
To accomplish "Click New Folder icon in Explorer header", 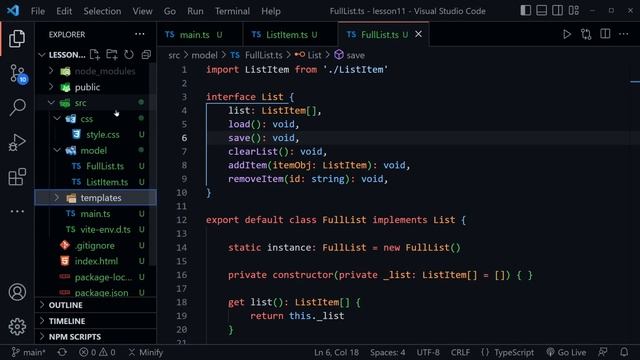I will 112,54.
